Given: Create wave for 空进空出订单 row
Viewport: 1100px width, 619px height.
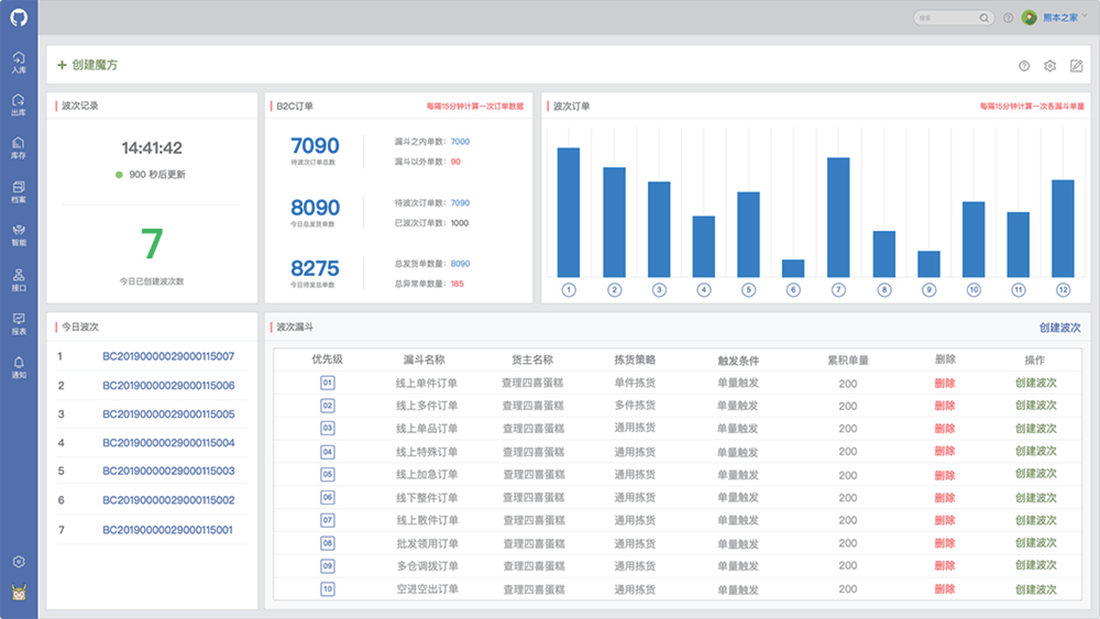Looking at the screenshot, I should pos(1035,590).
